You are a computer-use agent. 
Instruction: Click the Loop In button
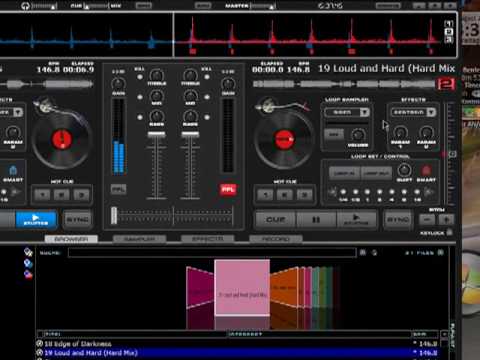pyautogui.click(x=344, y=173)
